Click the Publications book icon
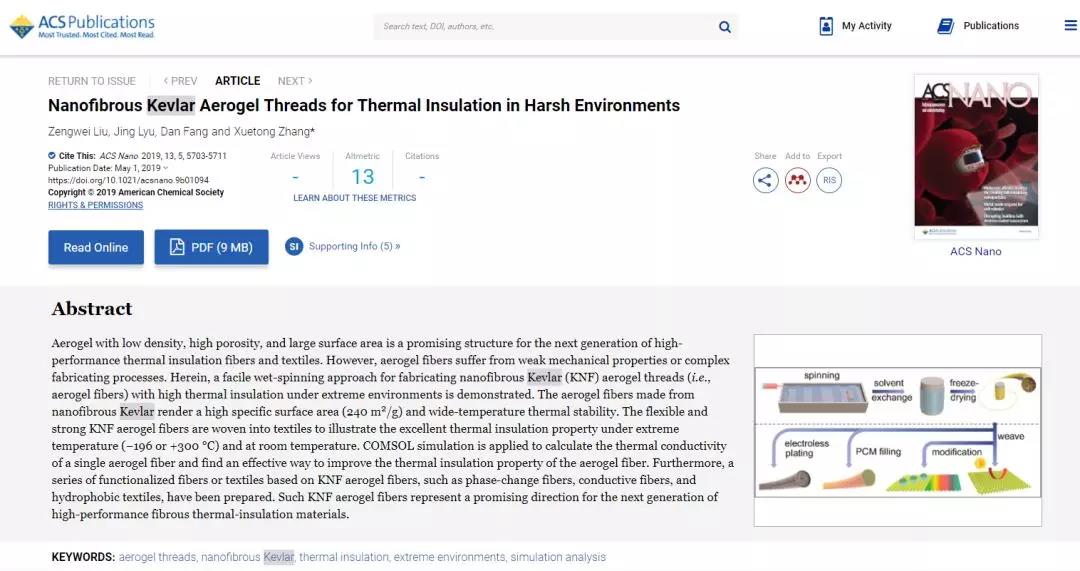 945,26
